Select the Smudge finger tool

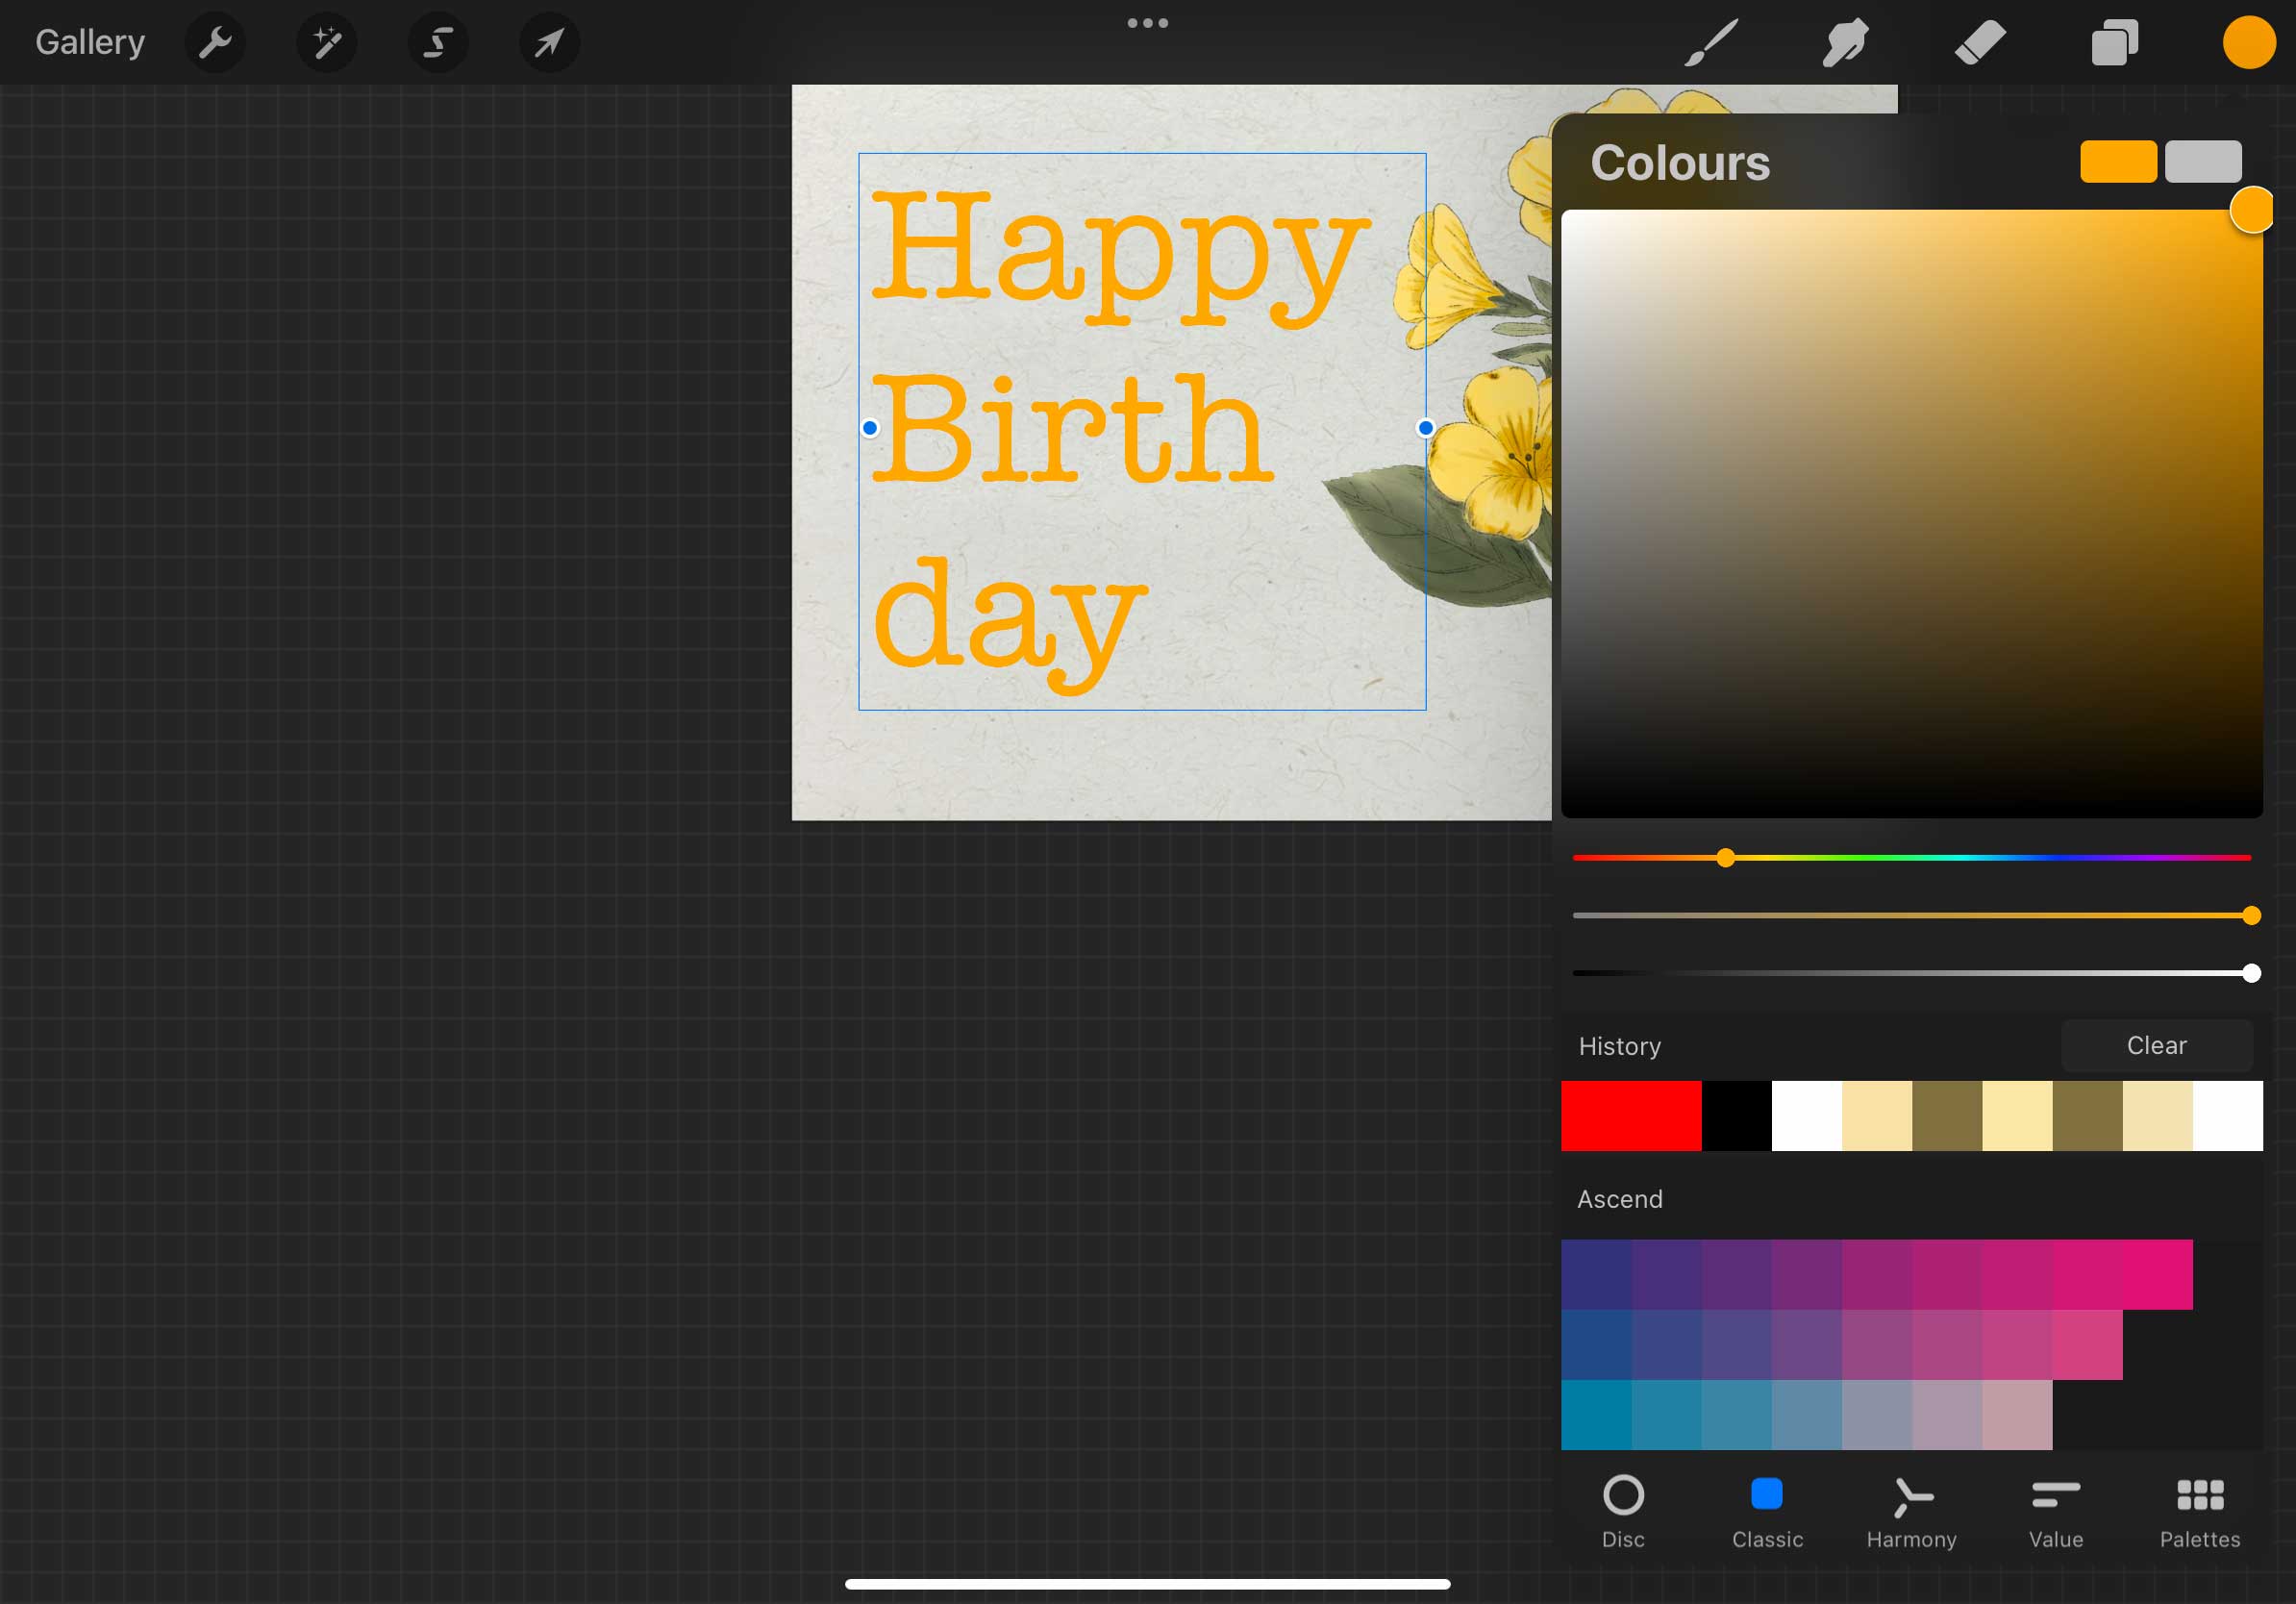(x=1844, y=43)
